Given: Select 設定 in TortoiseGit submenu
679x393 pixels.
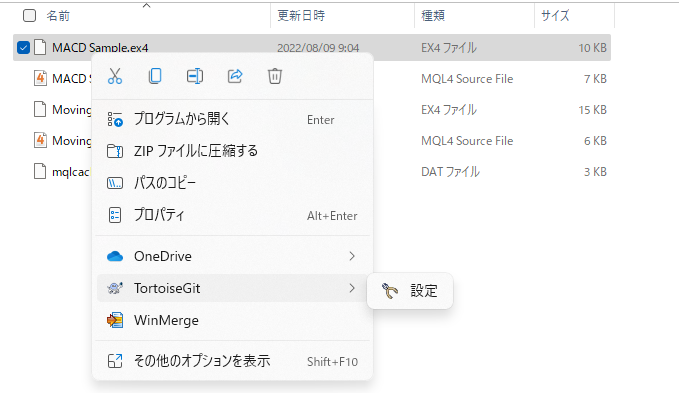Looking at the screenshot, I should coord(410,291).
